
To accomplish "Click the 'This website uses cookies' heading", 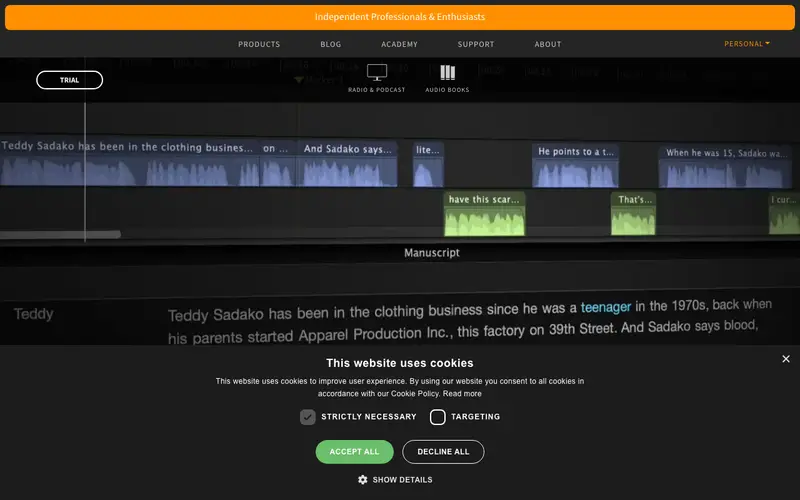I will point(400,363).
